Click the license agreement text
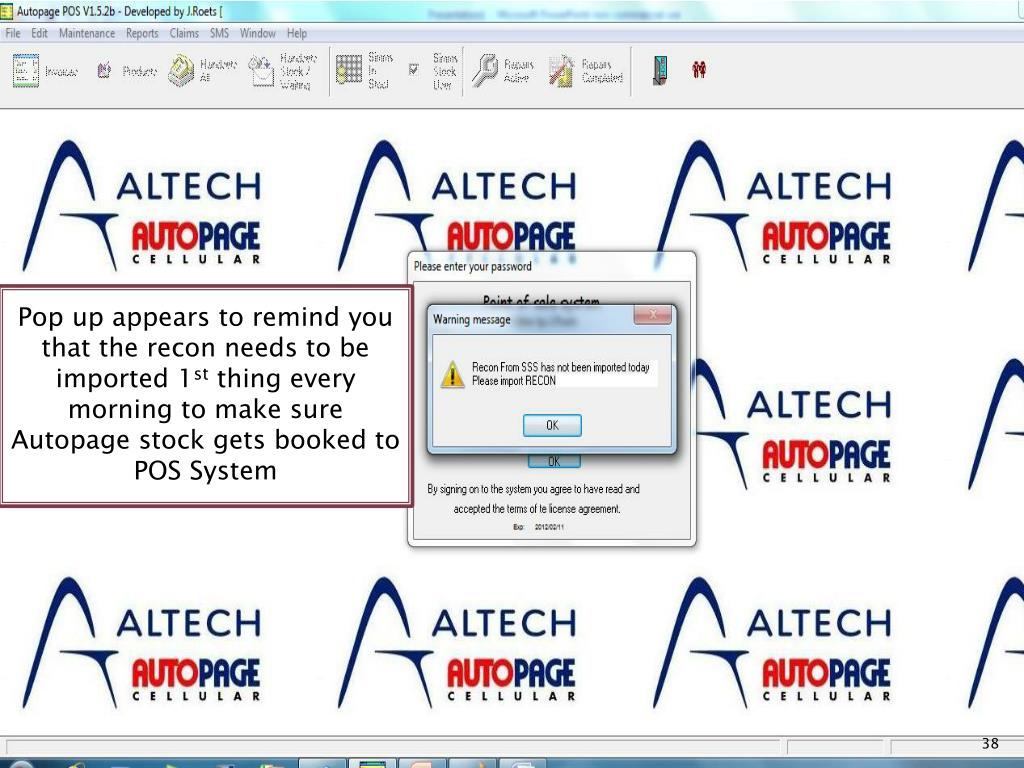This screenshot has height=768, width=1024. point(534,499)
